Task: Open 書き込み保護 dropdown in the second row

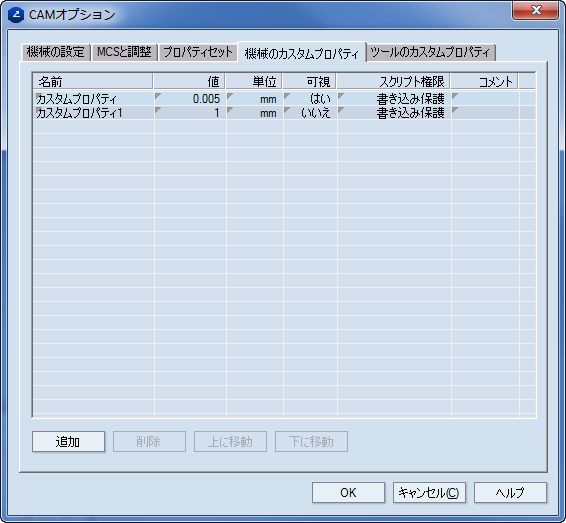Action: coord(394,113)
